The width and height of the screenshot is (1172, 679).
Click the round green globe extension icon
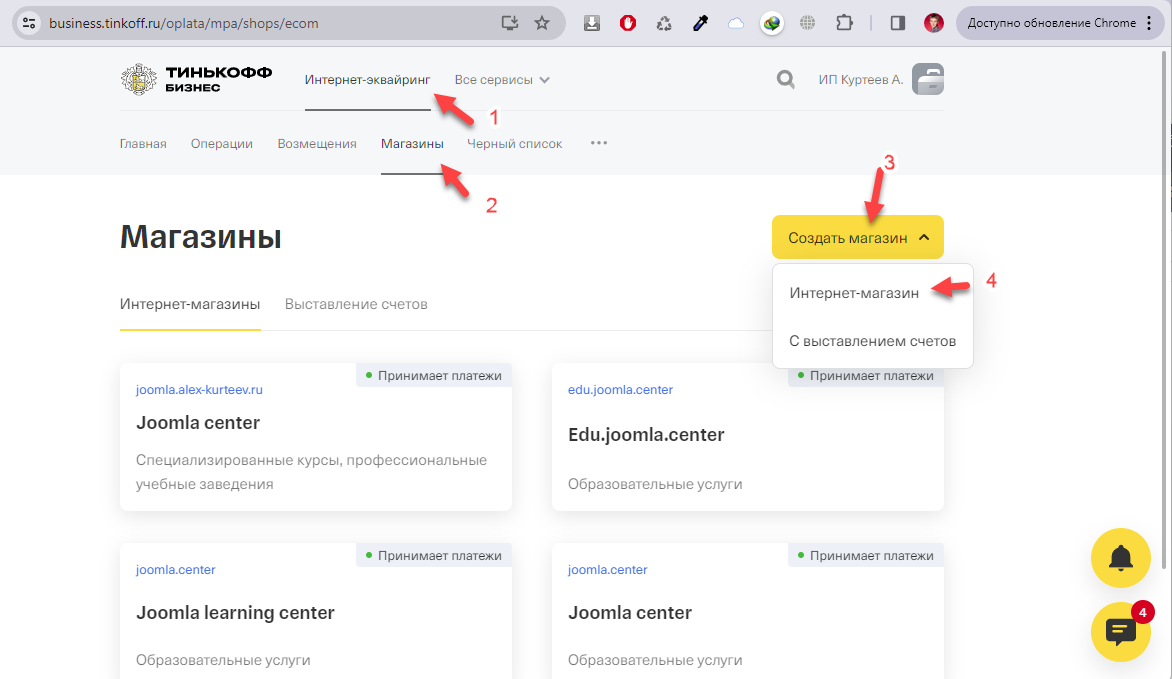771,23
